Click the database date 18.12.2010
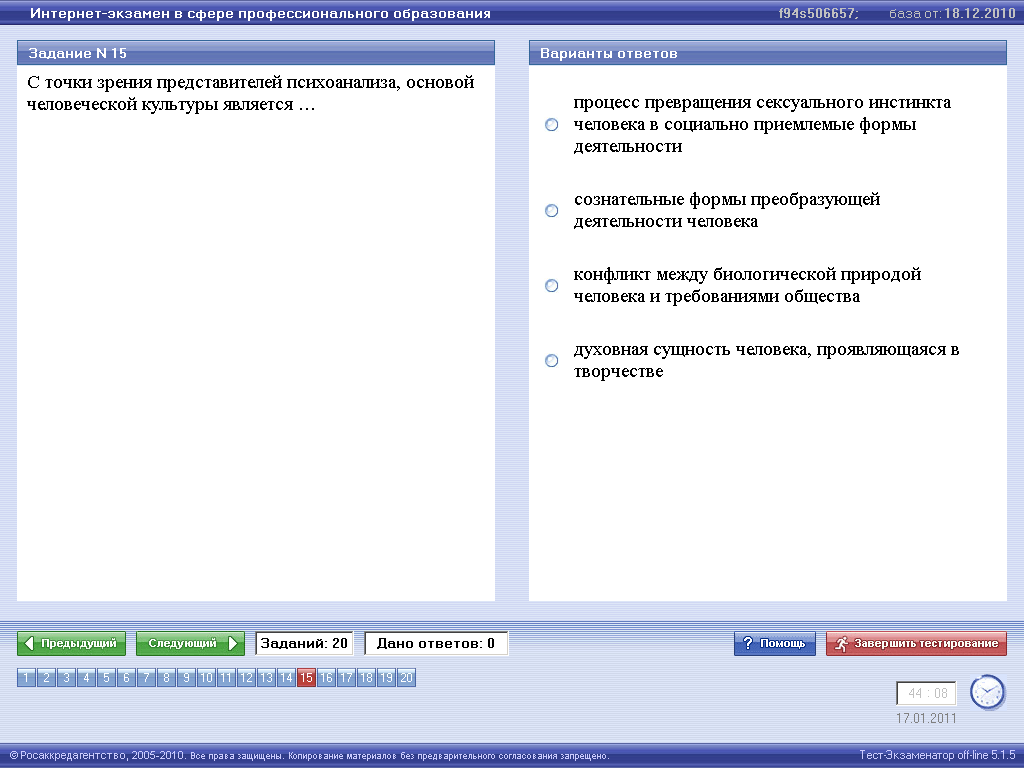 pos(980,13)
